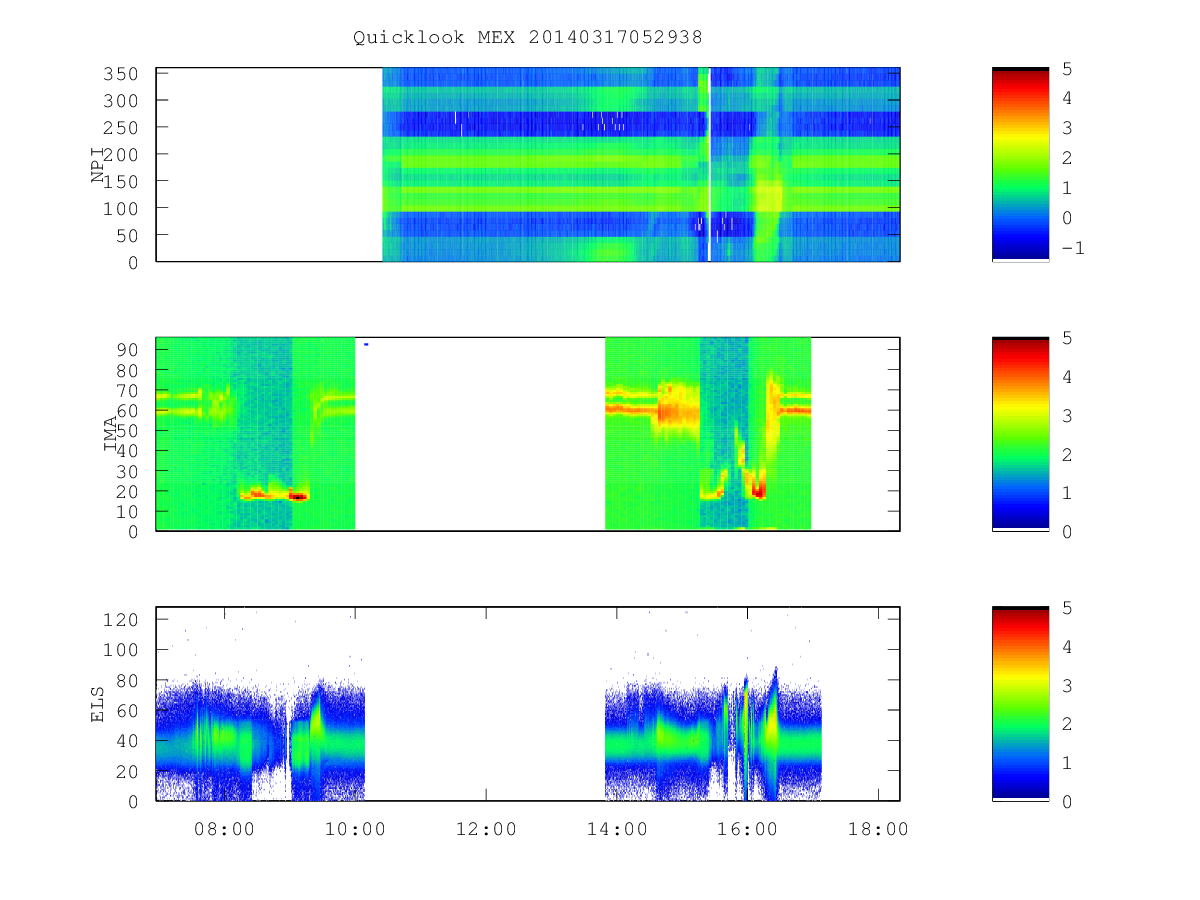The width and height of the screenshot is (1200, 900).
Task: Select the ELS panel color bar
Action: tap(1020, 703)
